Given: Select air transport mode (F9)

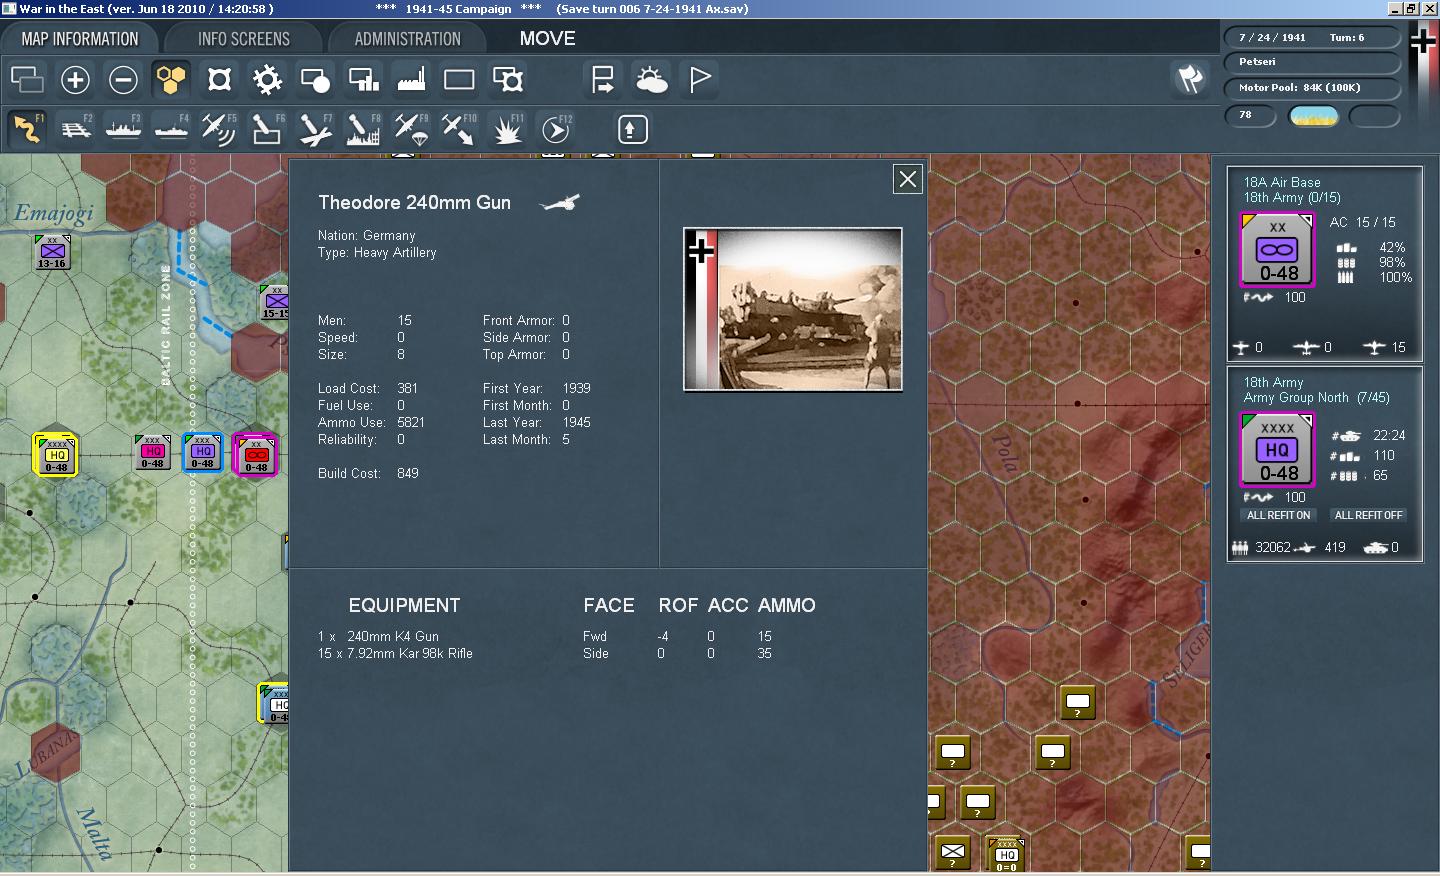Looking at the screenshot, I should 411,129.
